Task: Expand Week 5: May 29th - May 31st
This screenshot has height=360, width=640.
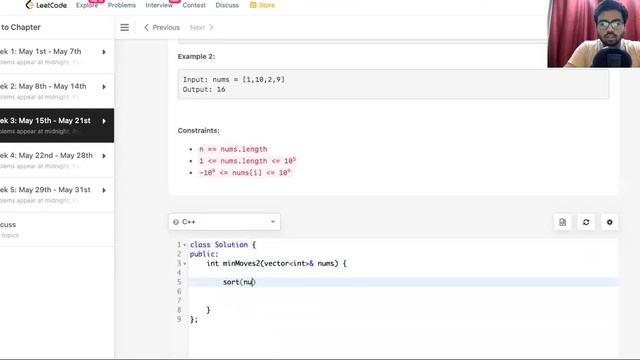Action: click(104, 190)
